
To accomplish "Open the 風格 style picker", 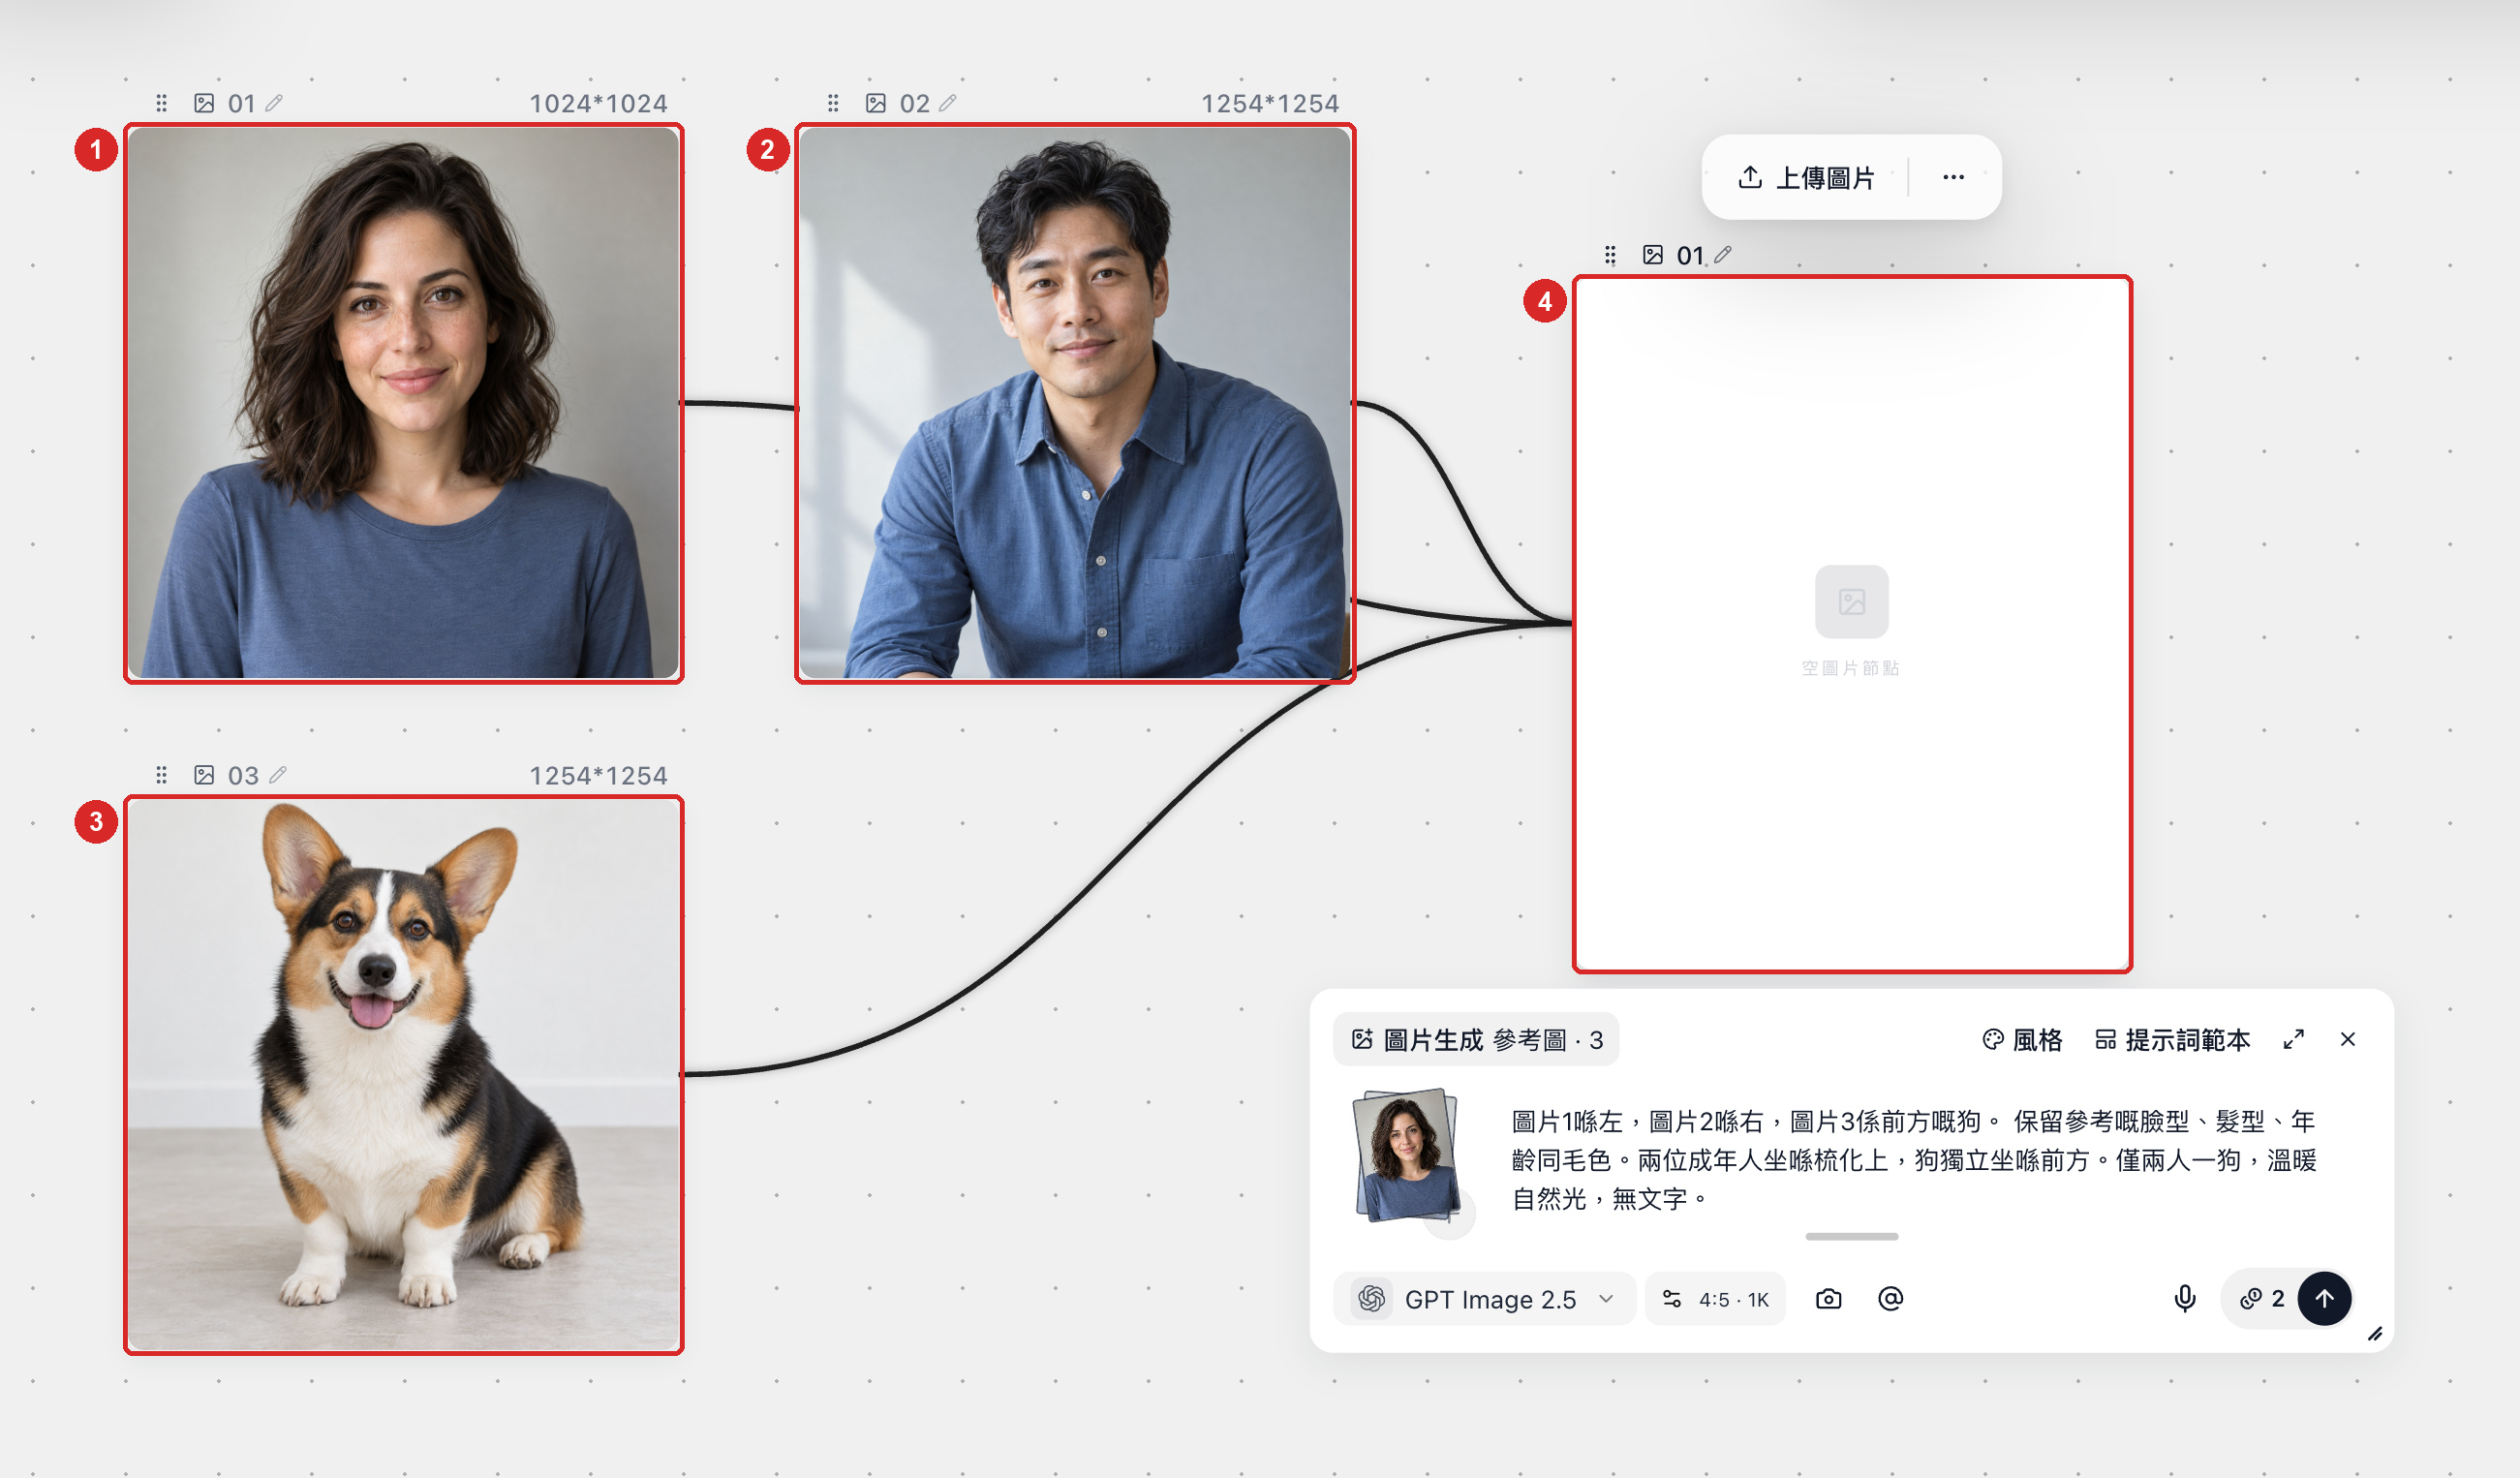I will (2022, 1040).
